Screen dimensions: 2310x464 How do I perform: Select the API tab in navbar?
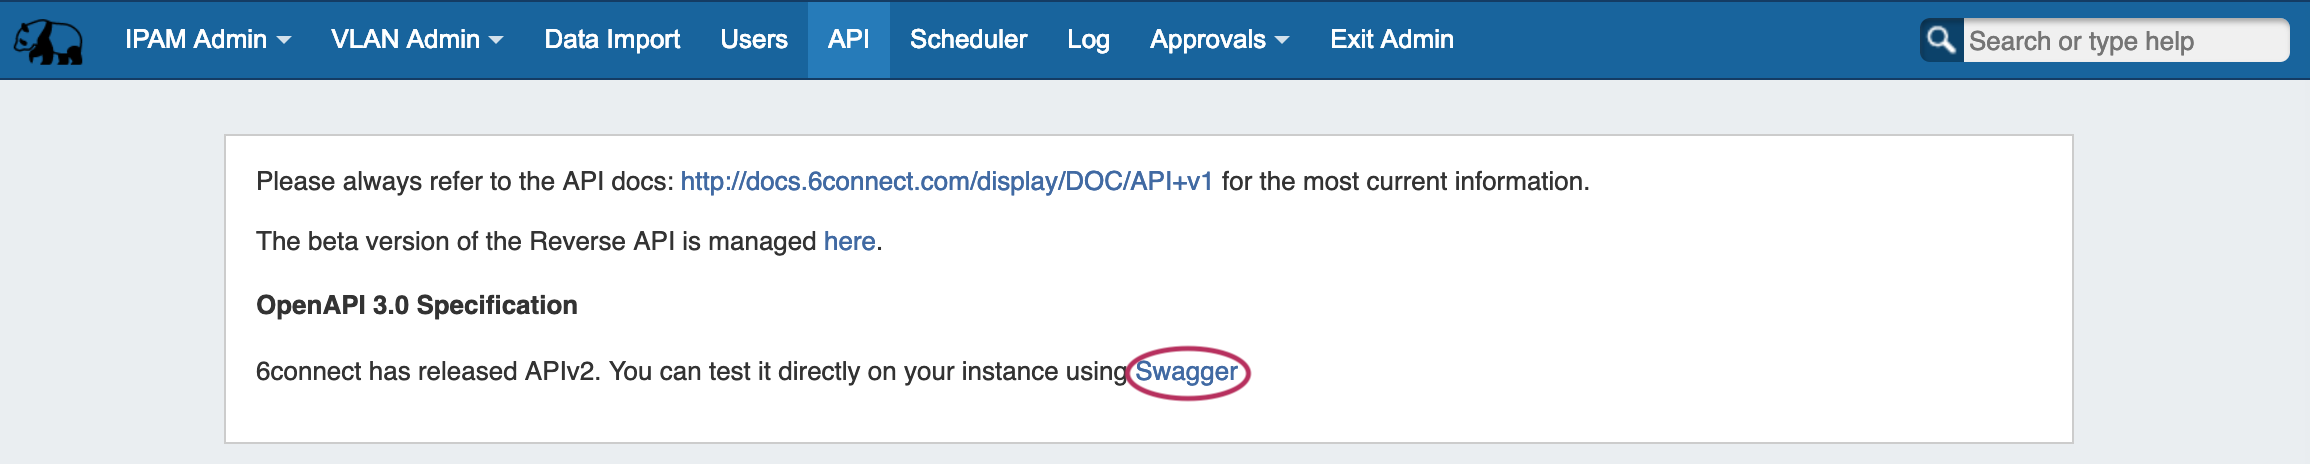coord(848,40)
